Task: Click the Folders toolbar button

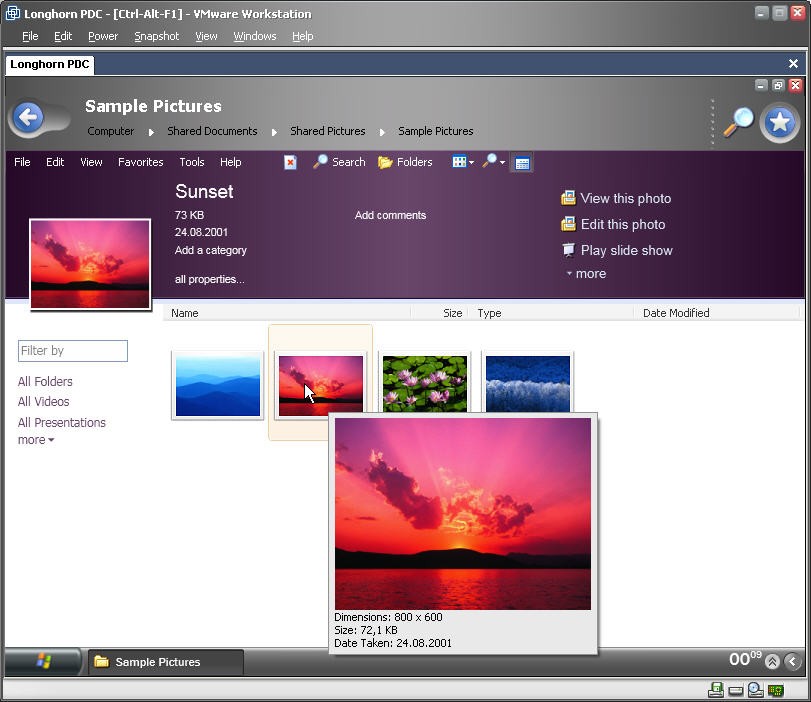Action: pyautogui.click(x=405, y=162)
